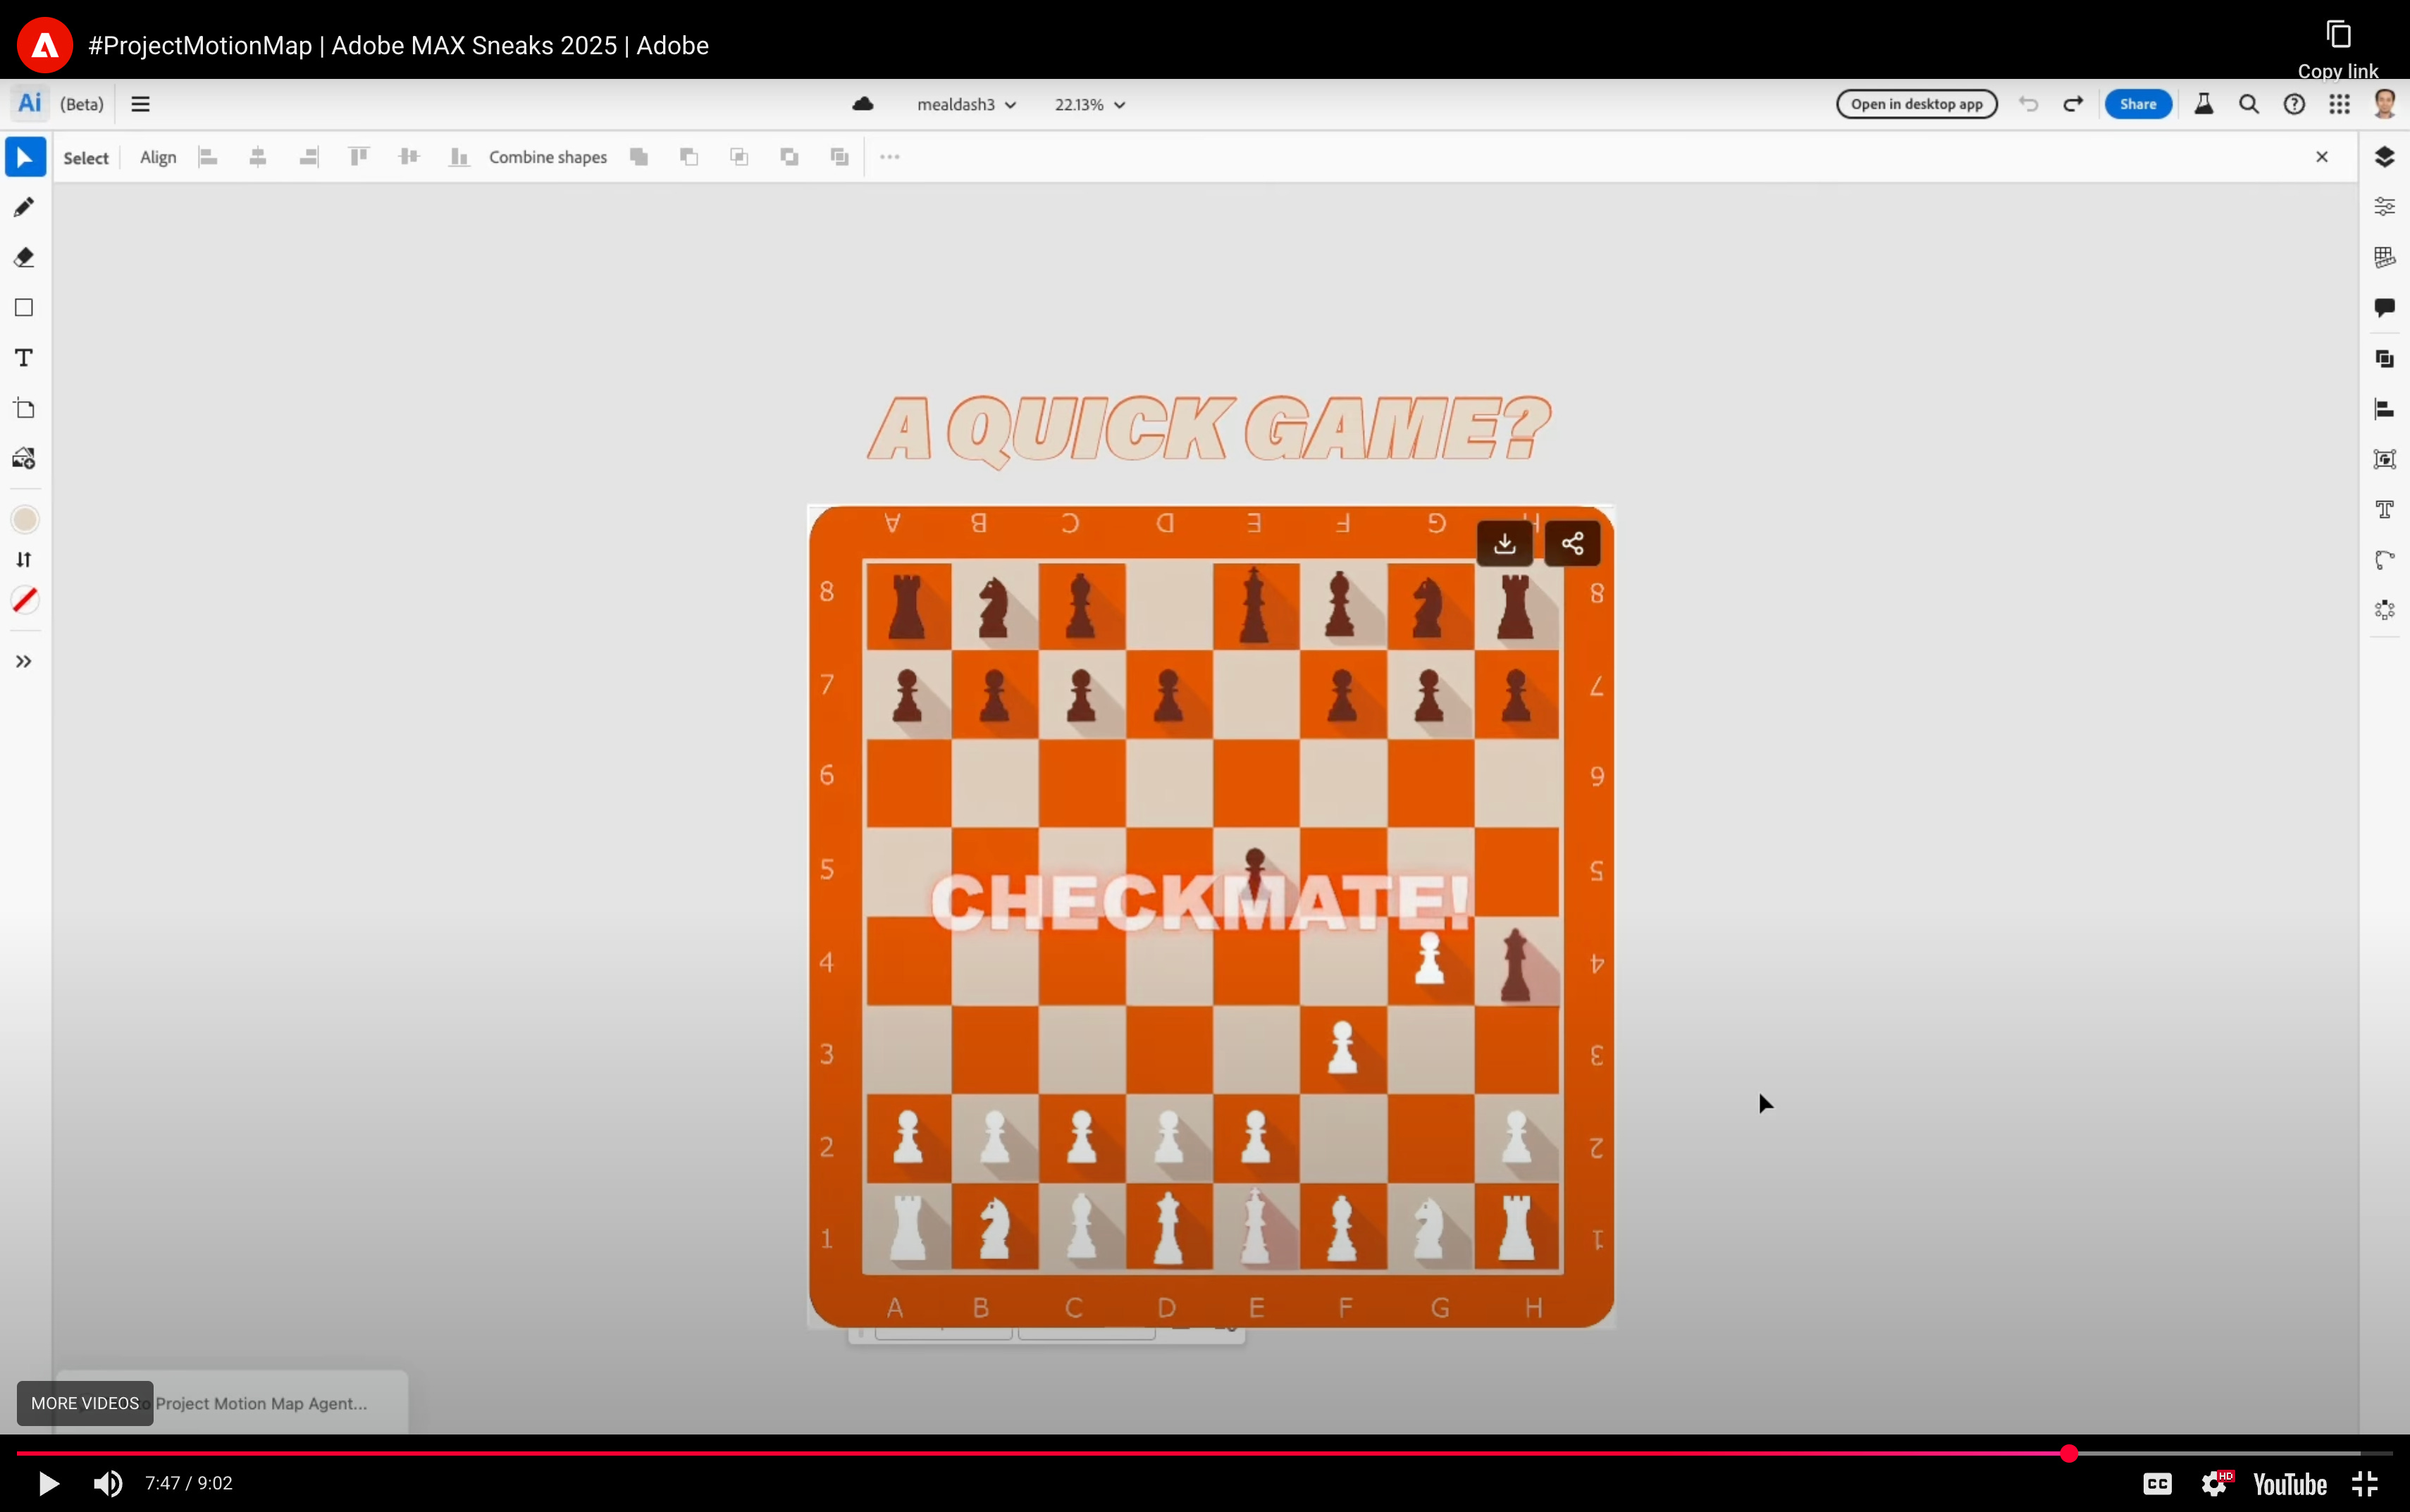Viewport: 2410px width, 1512px height.
Task: Open the Comments panel icon
Action: [2384, 307]
